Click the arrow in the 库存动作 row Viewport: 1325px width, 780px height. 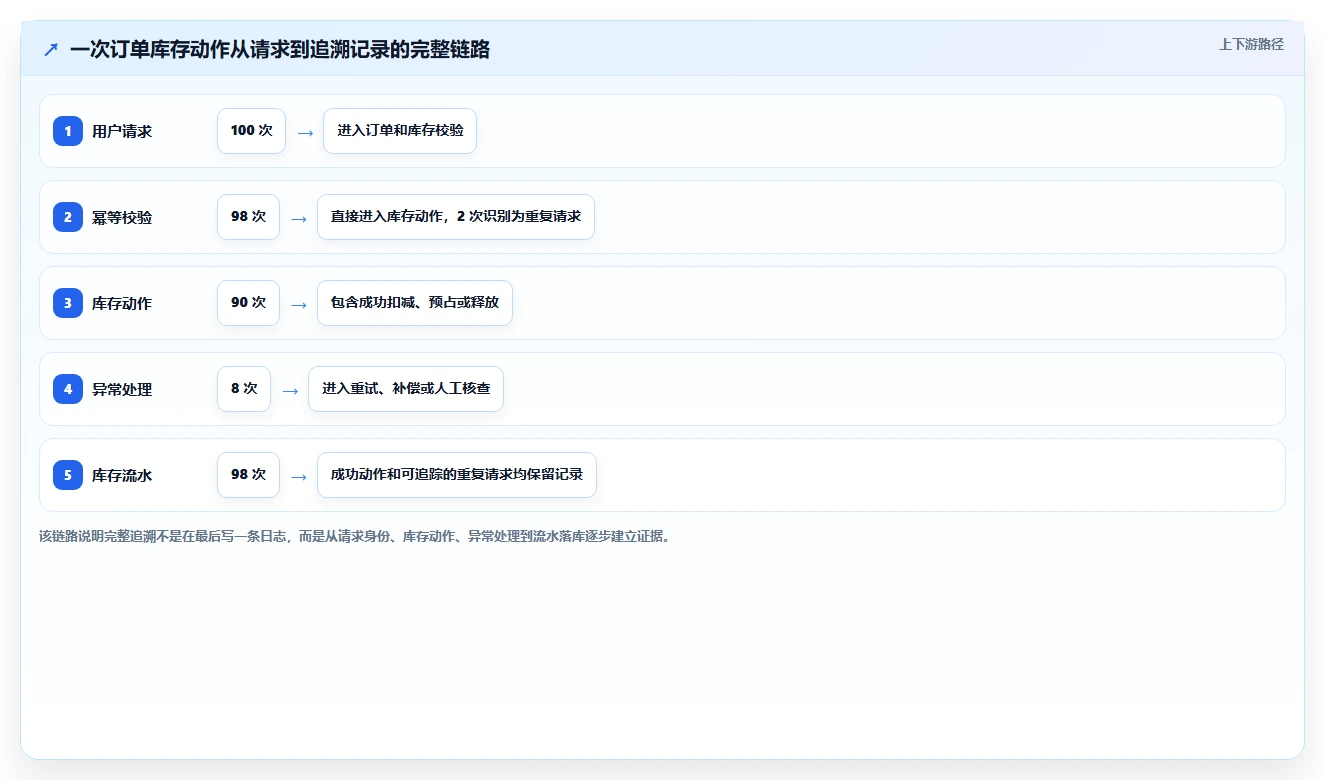point(298,304)
